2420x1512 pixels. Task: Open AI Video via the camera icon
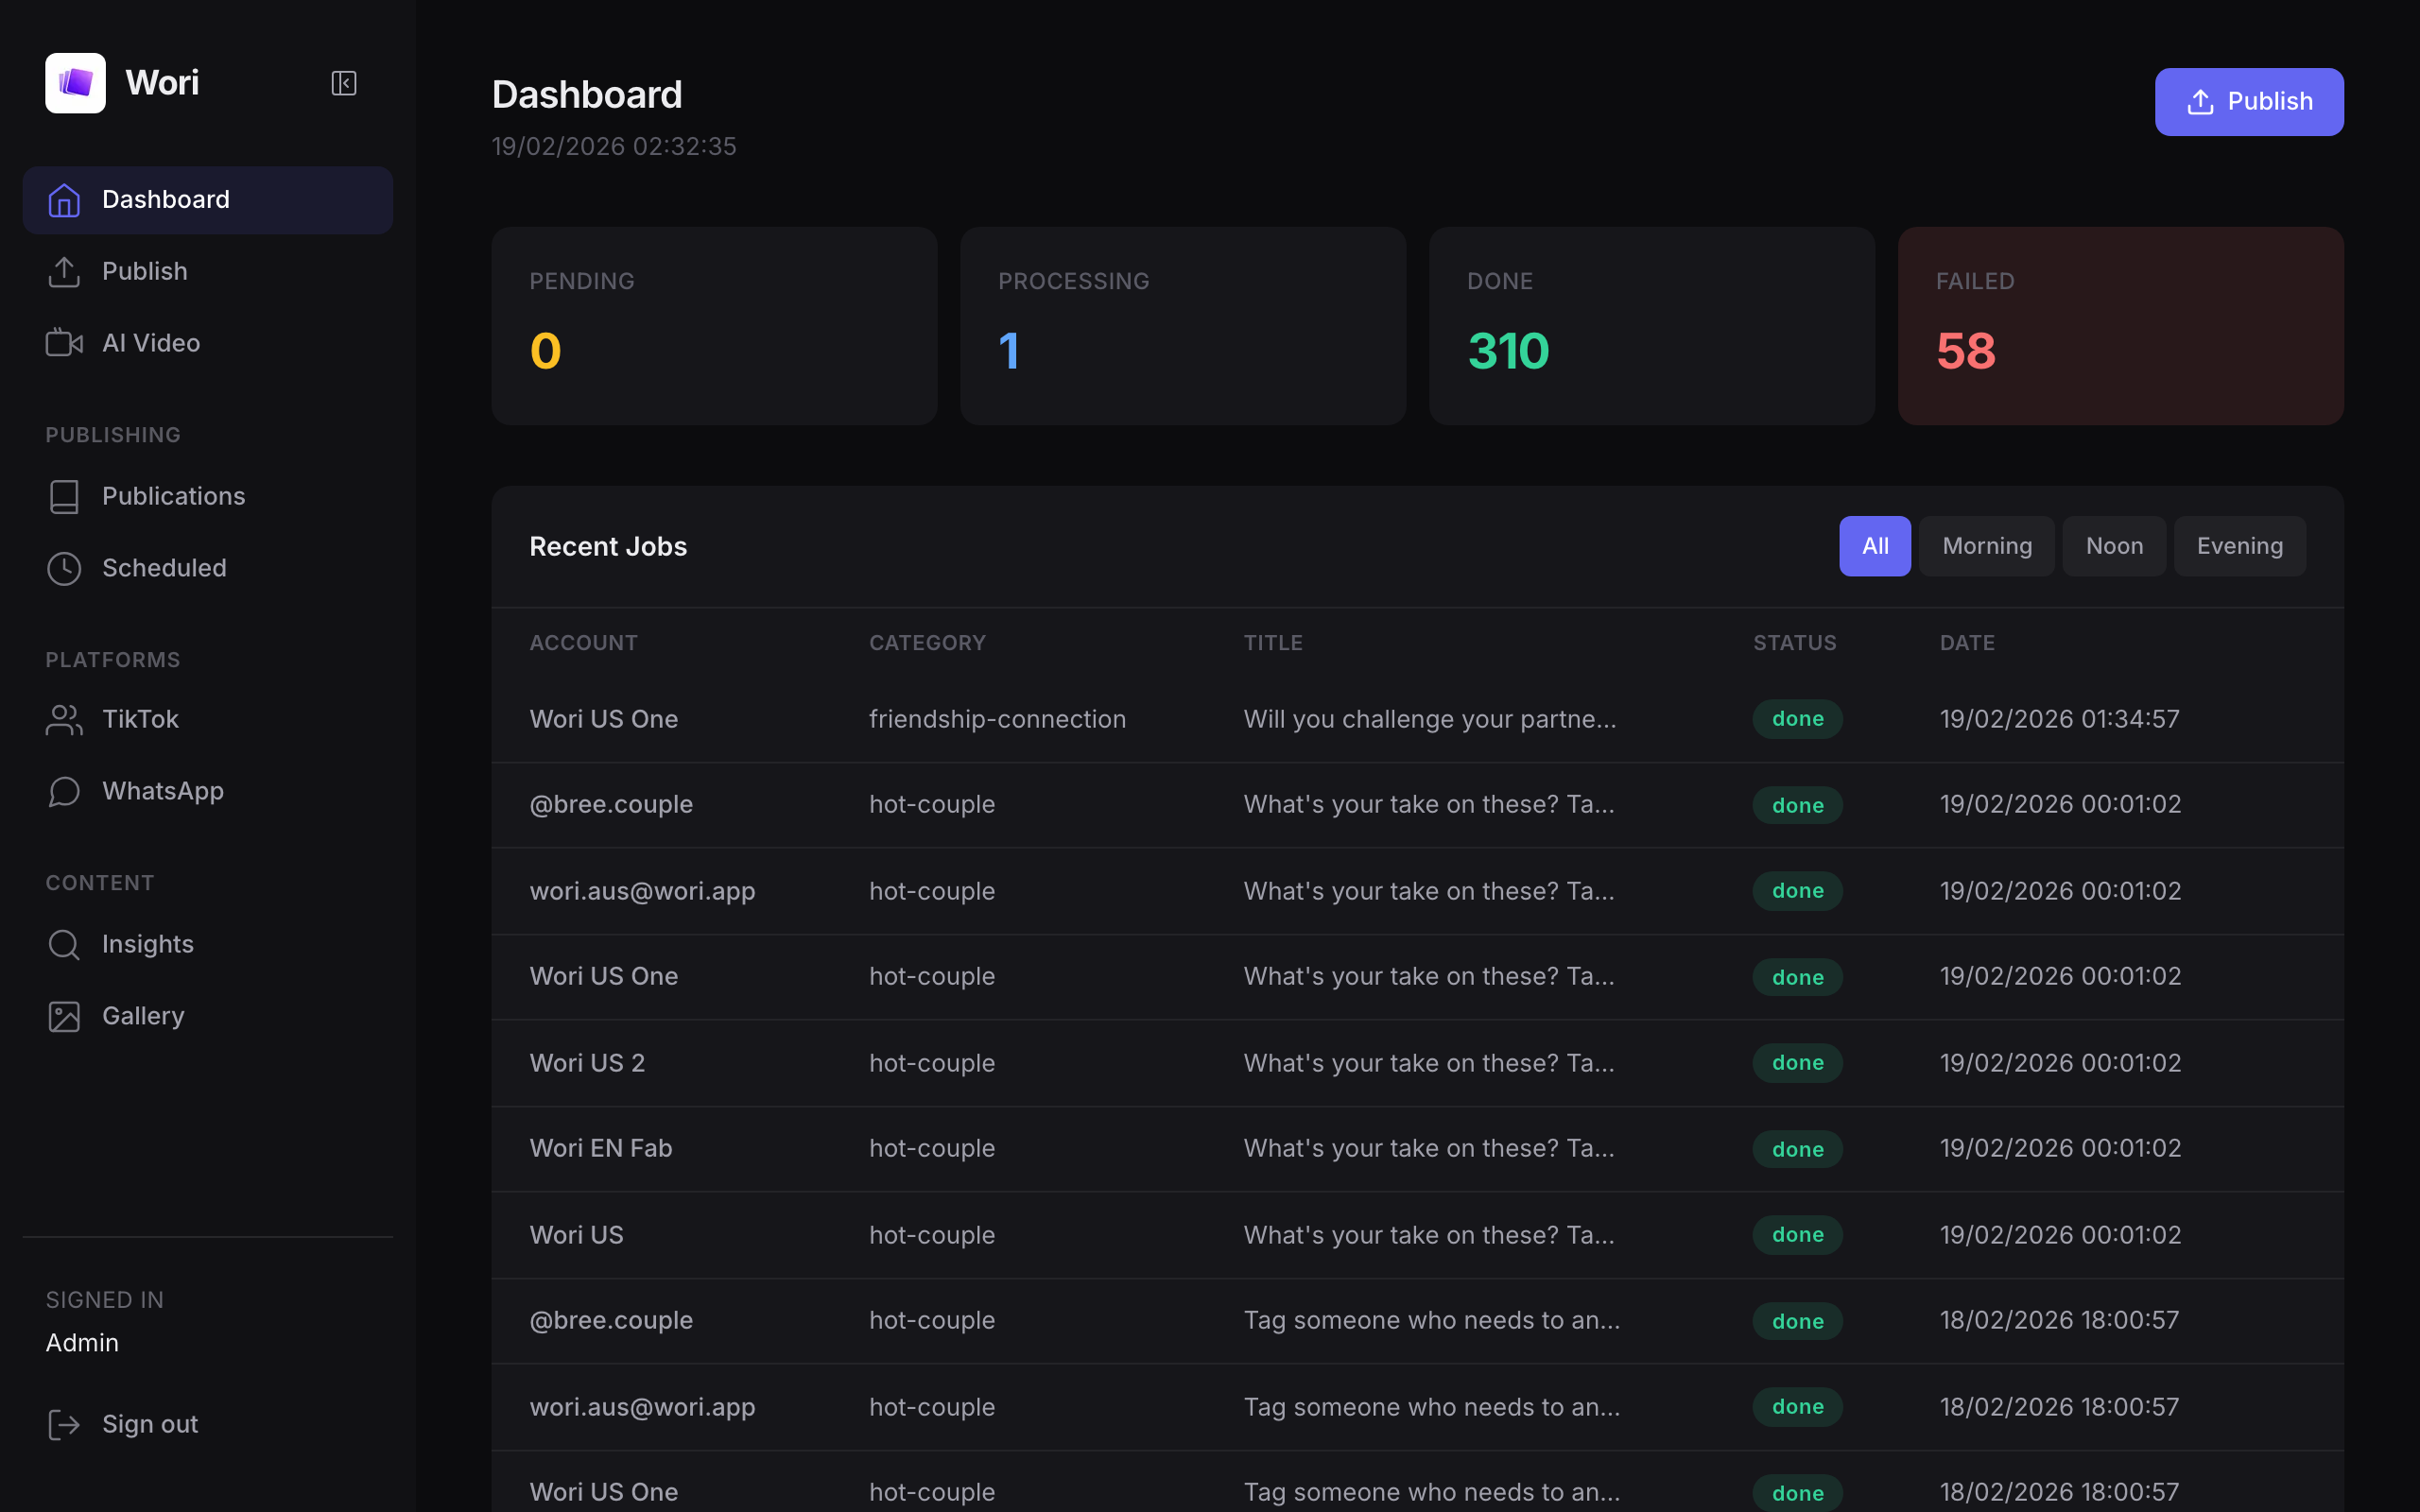64,342
